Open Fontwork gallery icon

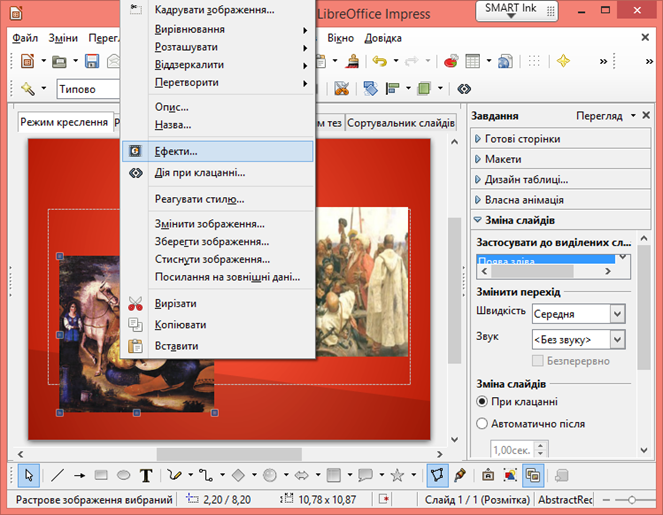(488, 475)
